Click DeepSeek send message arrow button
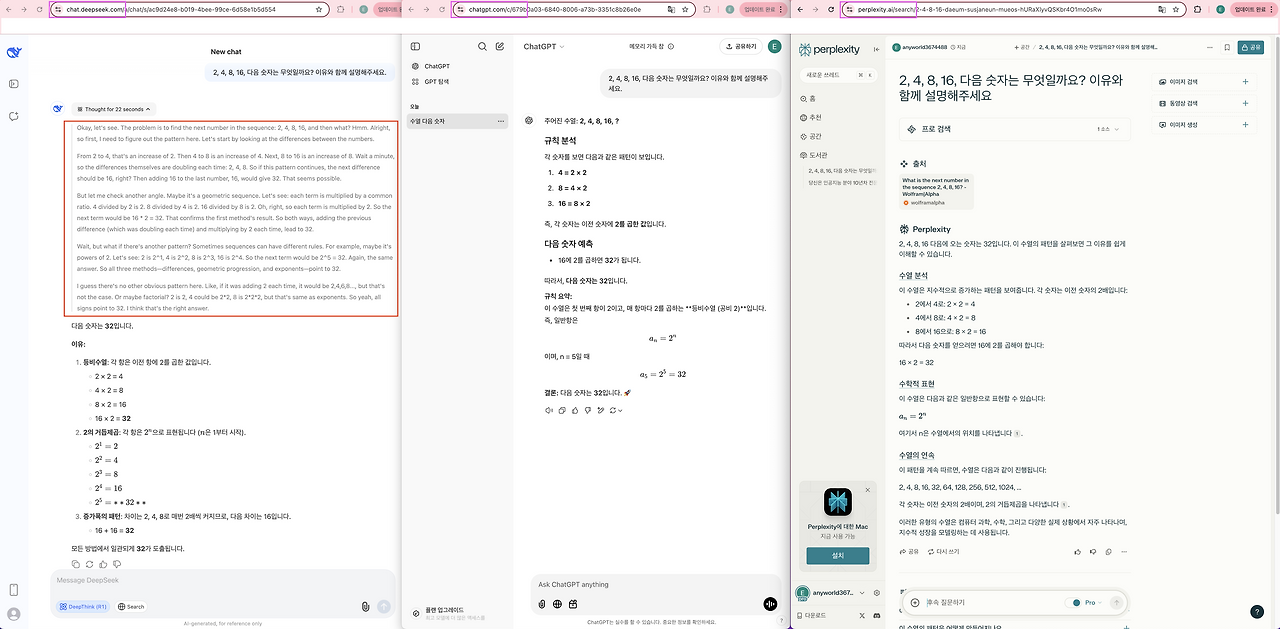 pyautogui.click(x=384, y=606)
